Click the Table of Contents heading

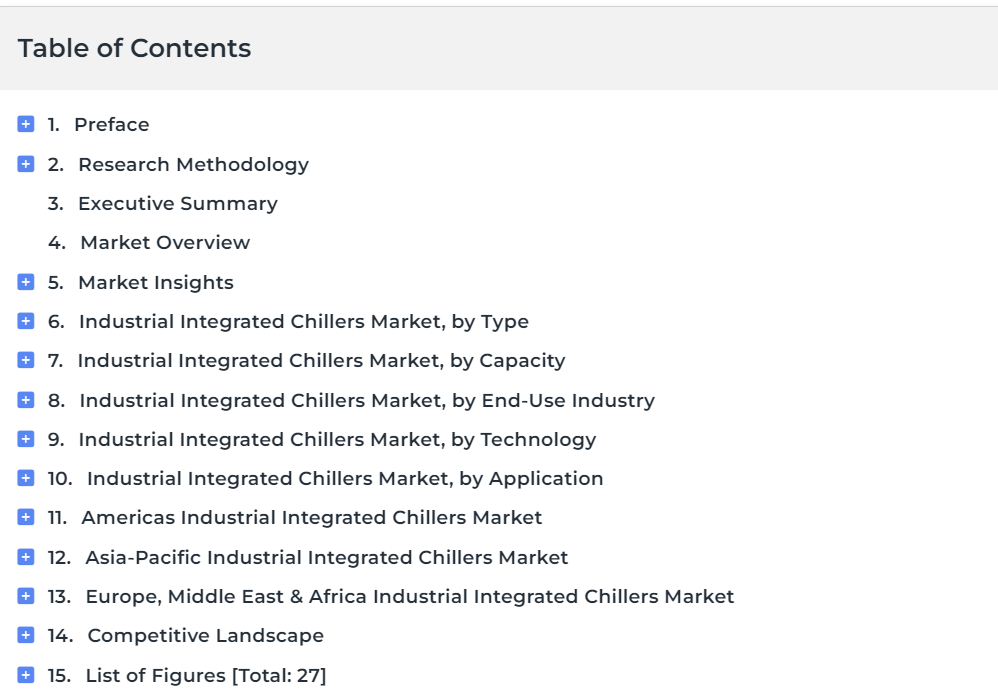pos(134,48)
